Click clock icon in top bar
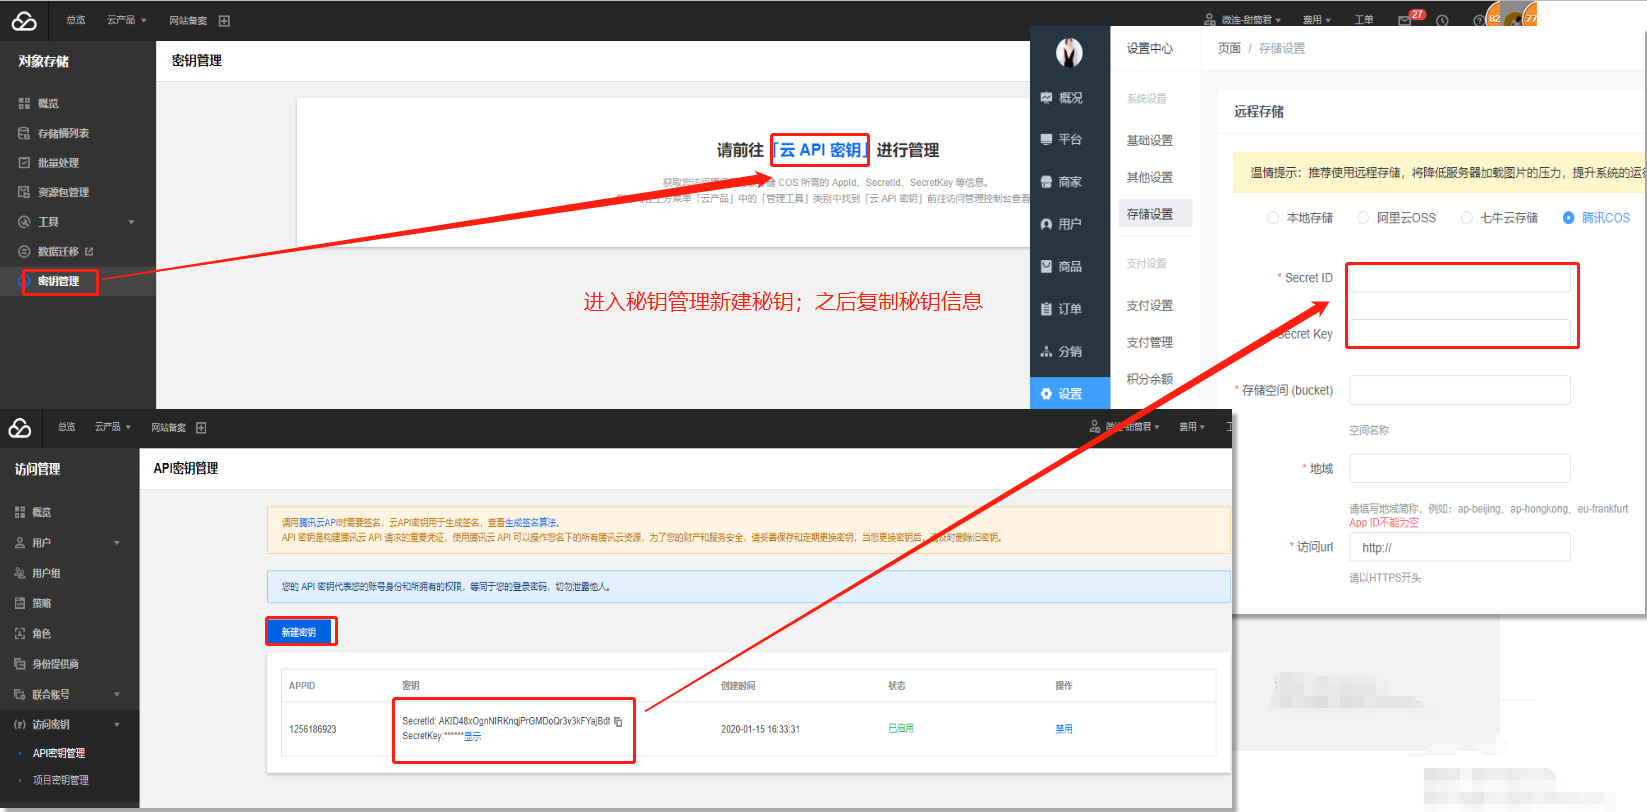1647x812 pixels. click(x=1442, y=20)
